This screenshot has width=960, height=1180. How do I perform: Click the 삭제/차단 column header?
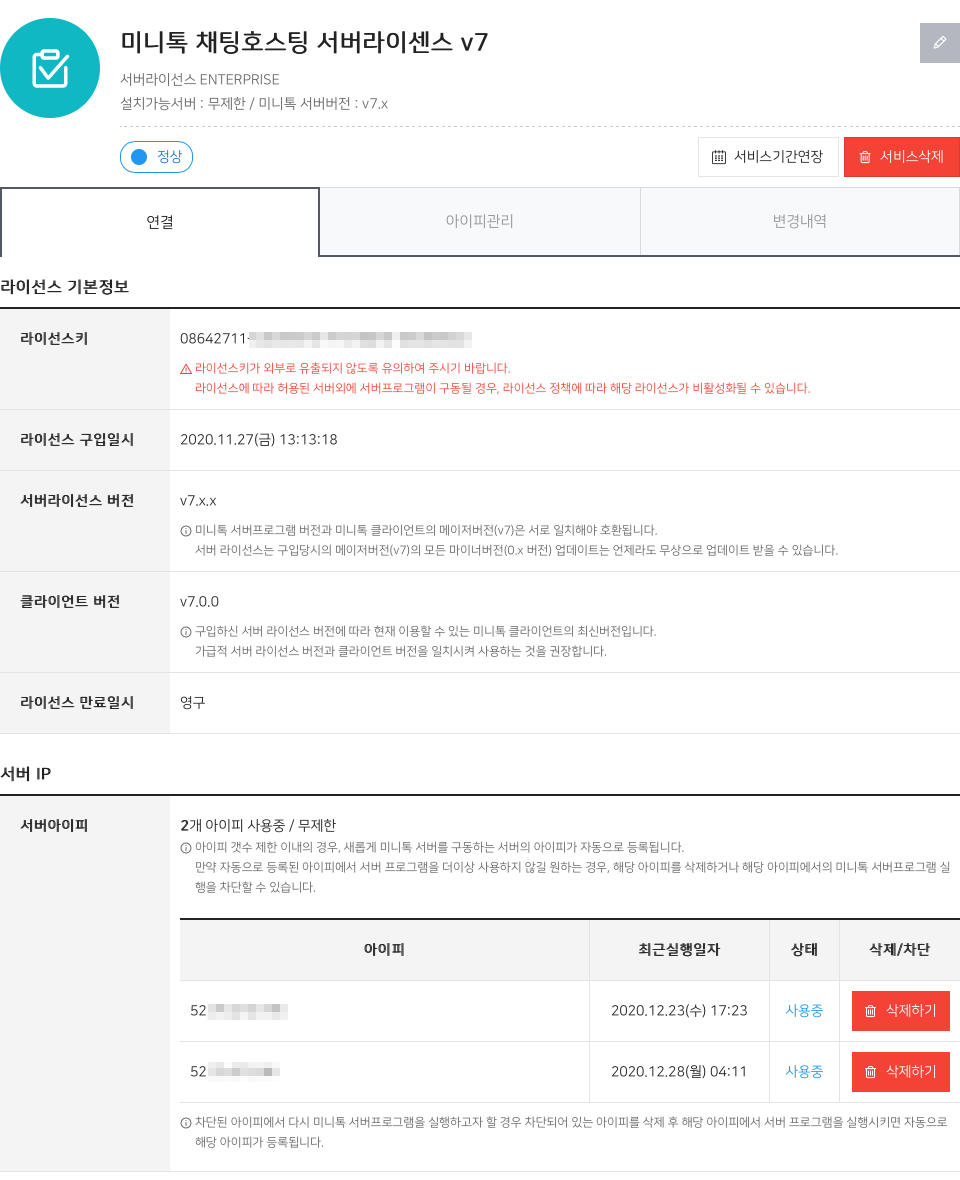pyautogui.click(x=900, y=950)
